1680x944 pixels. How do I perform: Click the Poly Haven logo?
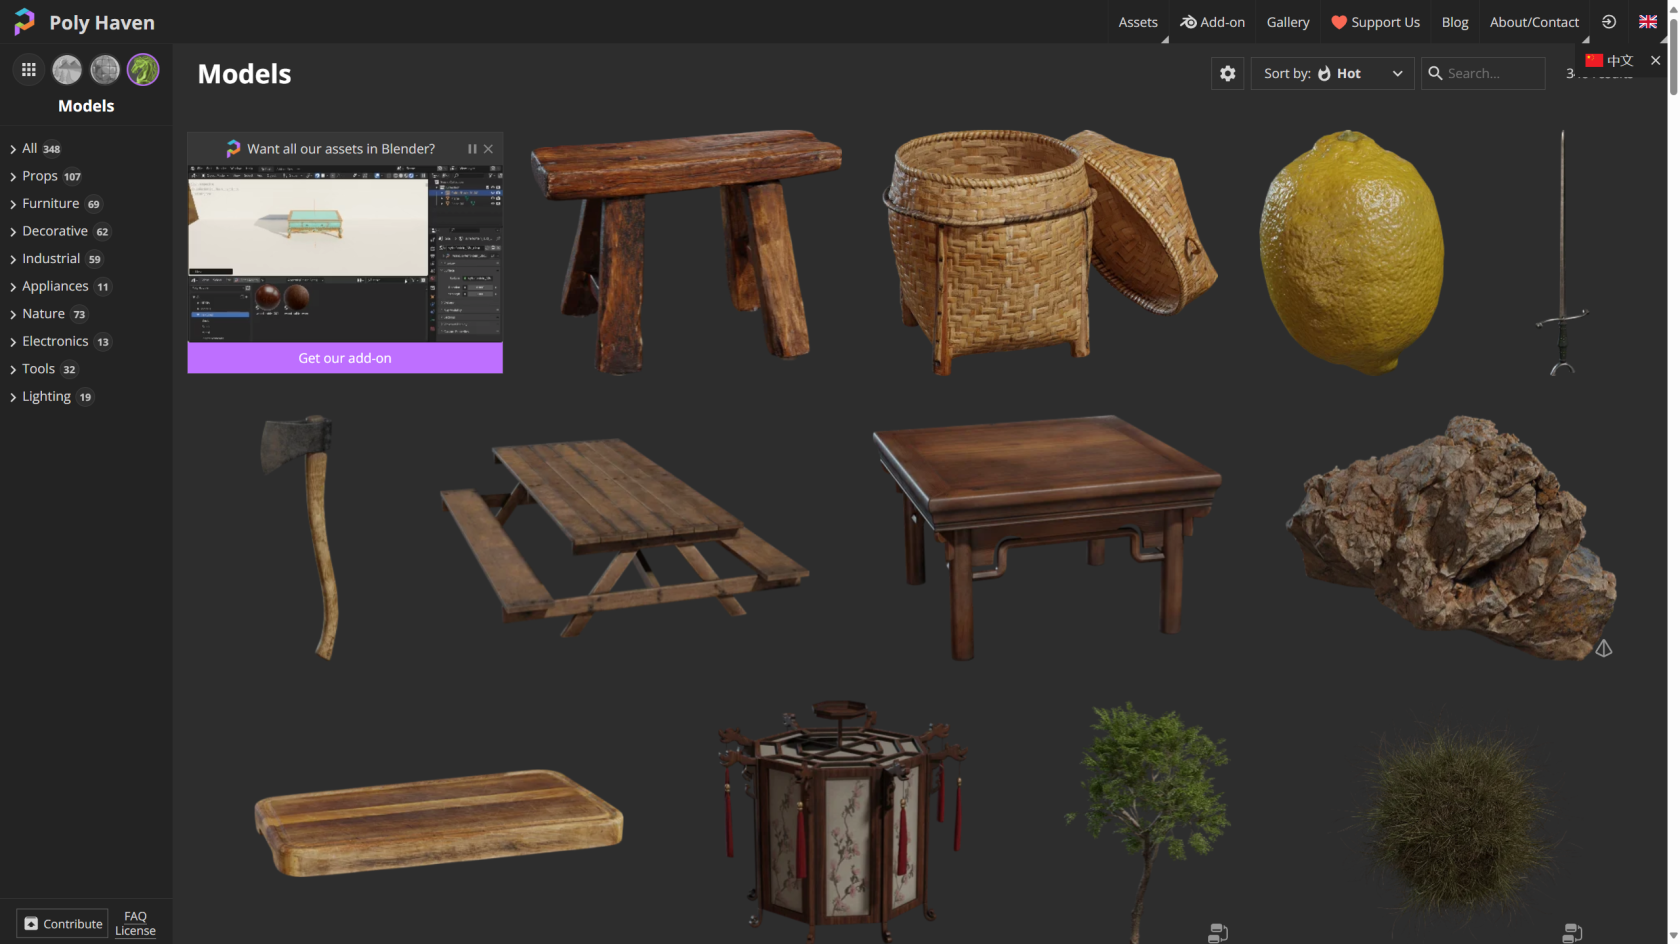pyautogui.click(x=25, y=22)
